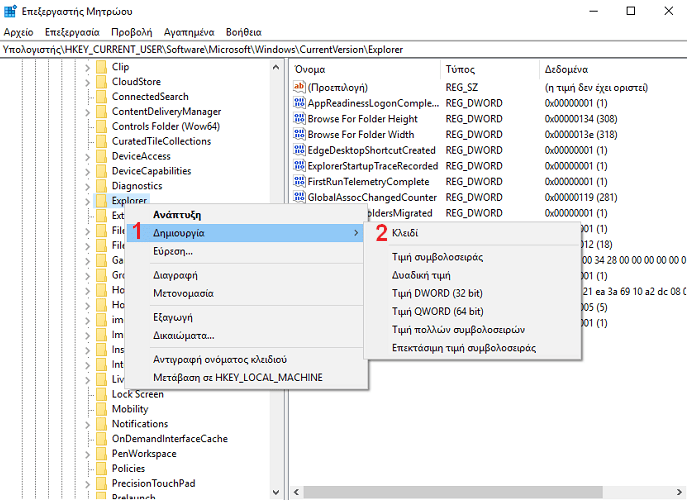This screenshot has width=687, height=500.
Task: Select Τιμή συμβολοσειράς in submenu
Action: pos(473,257)
